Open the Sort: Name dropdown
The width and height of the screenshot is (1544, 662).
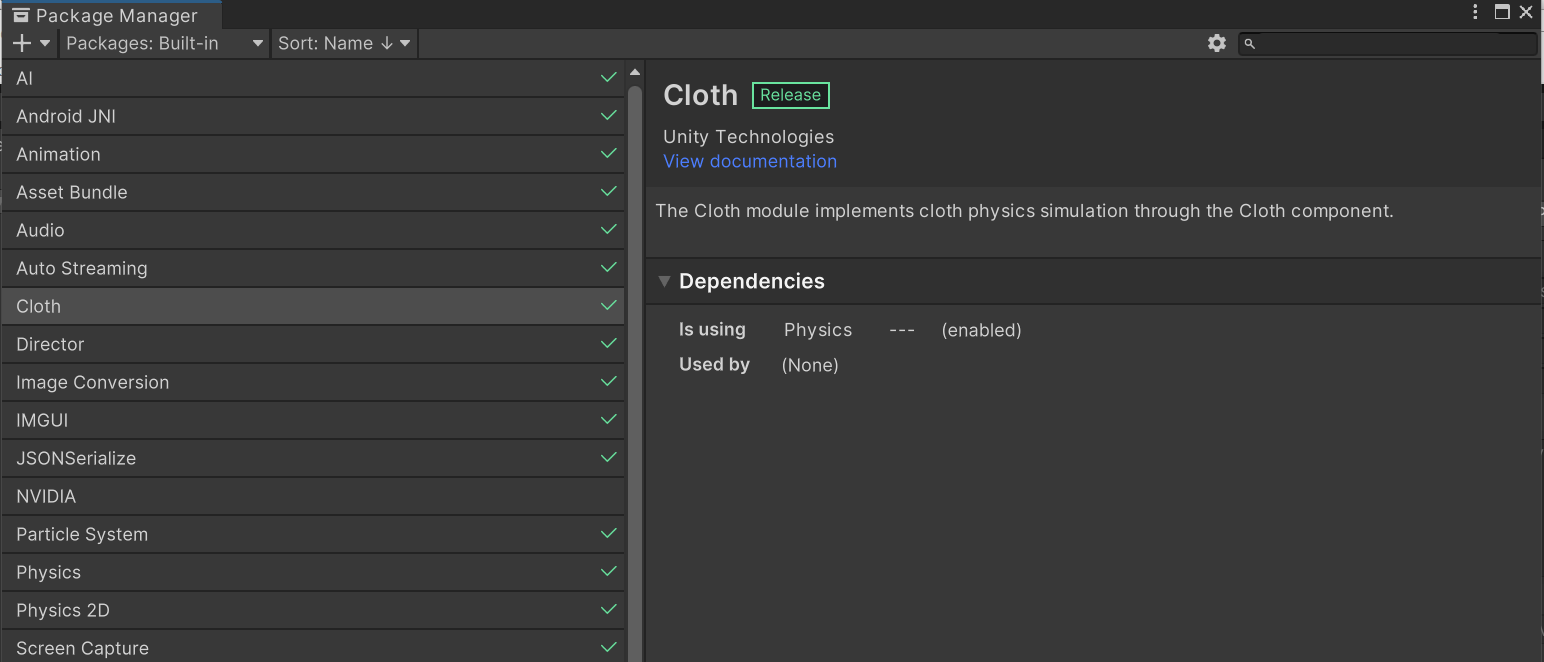[x=344, y=43]
